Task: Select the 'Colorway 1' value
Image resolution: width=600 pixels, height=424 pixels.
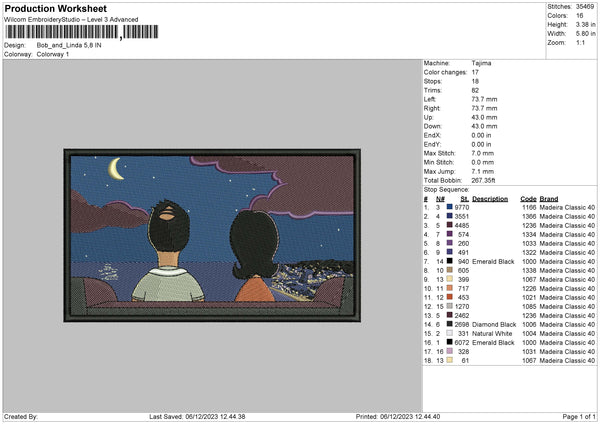Action: pyautogui.click(x=53, y=54)
